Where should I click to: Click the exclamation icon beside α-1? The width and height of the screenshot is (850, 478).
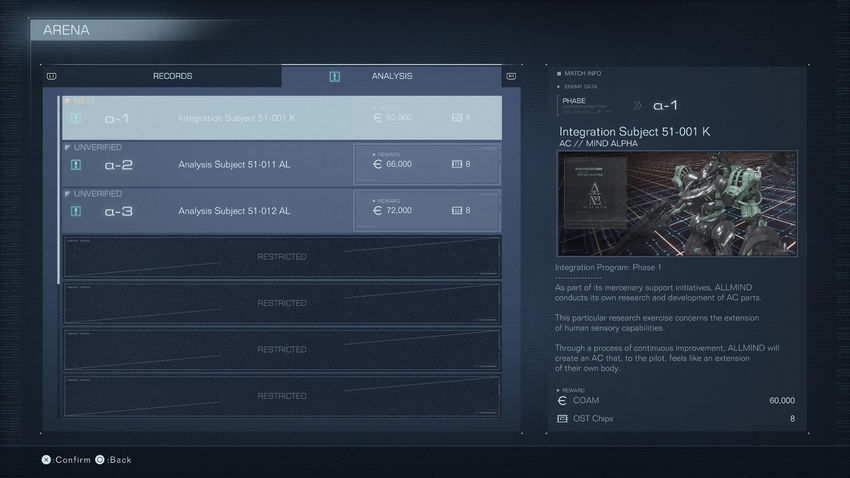[x=76, y=118]
